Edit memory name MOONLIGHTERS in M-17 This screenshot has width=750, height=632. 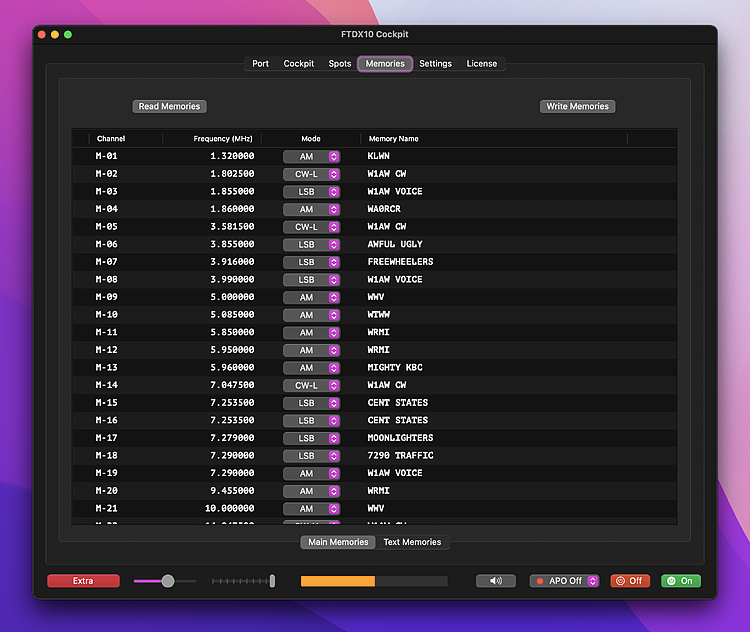point(400,438)
